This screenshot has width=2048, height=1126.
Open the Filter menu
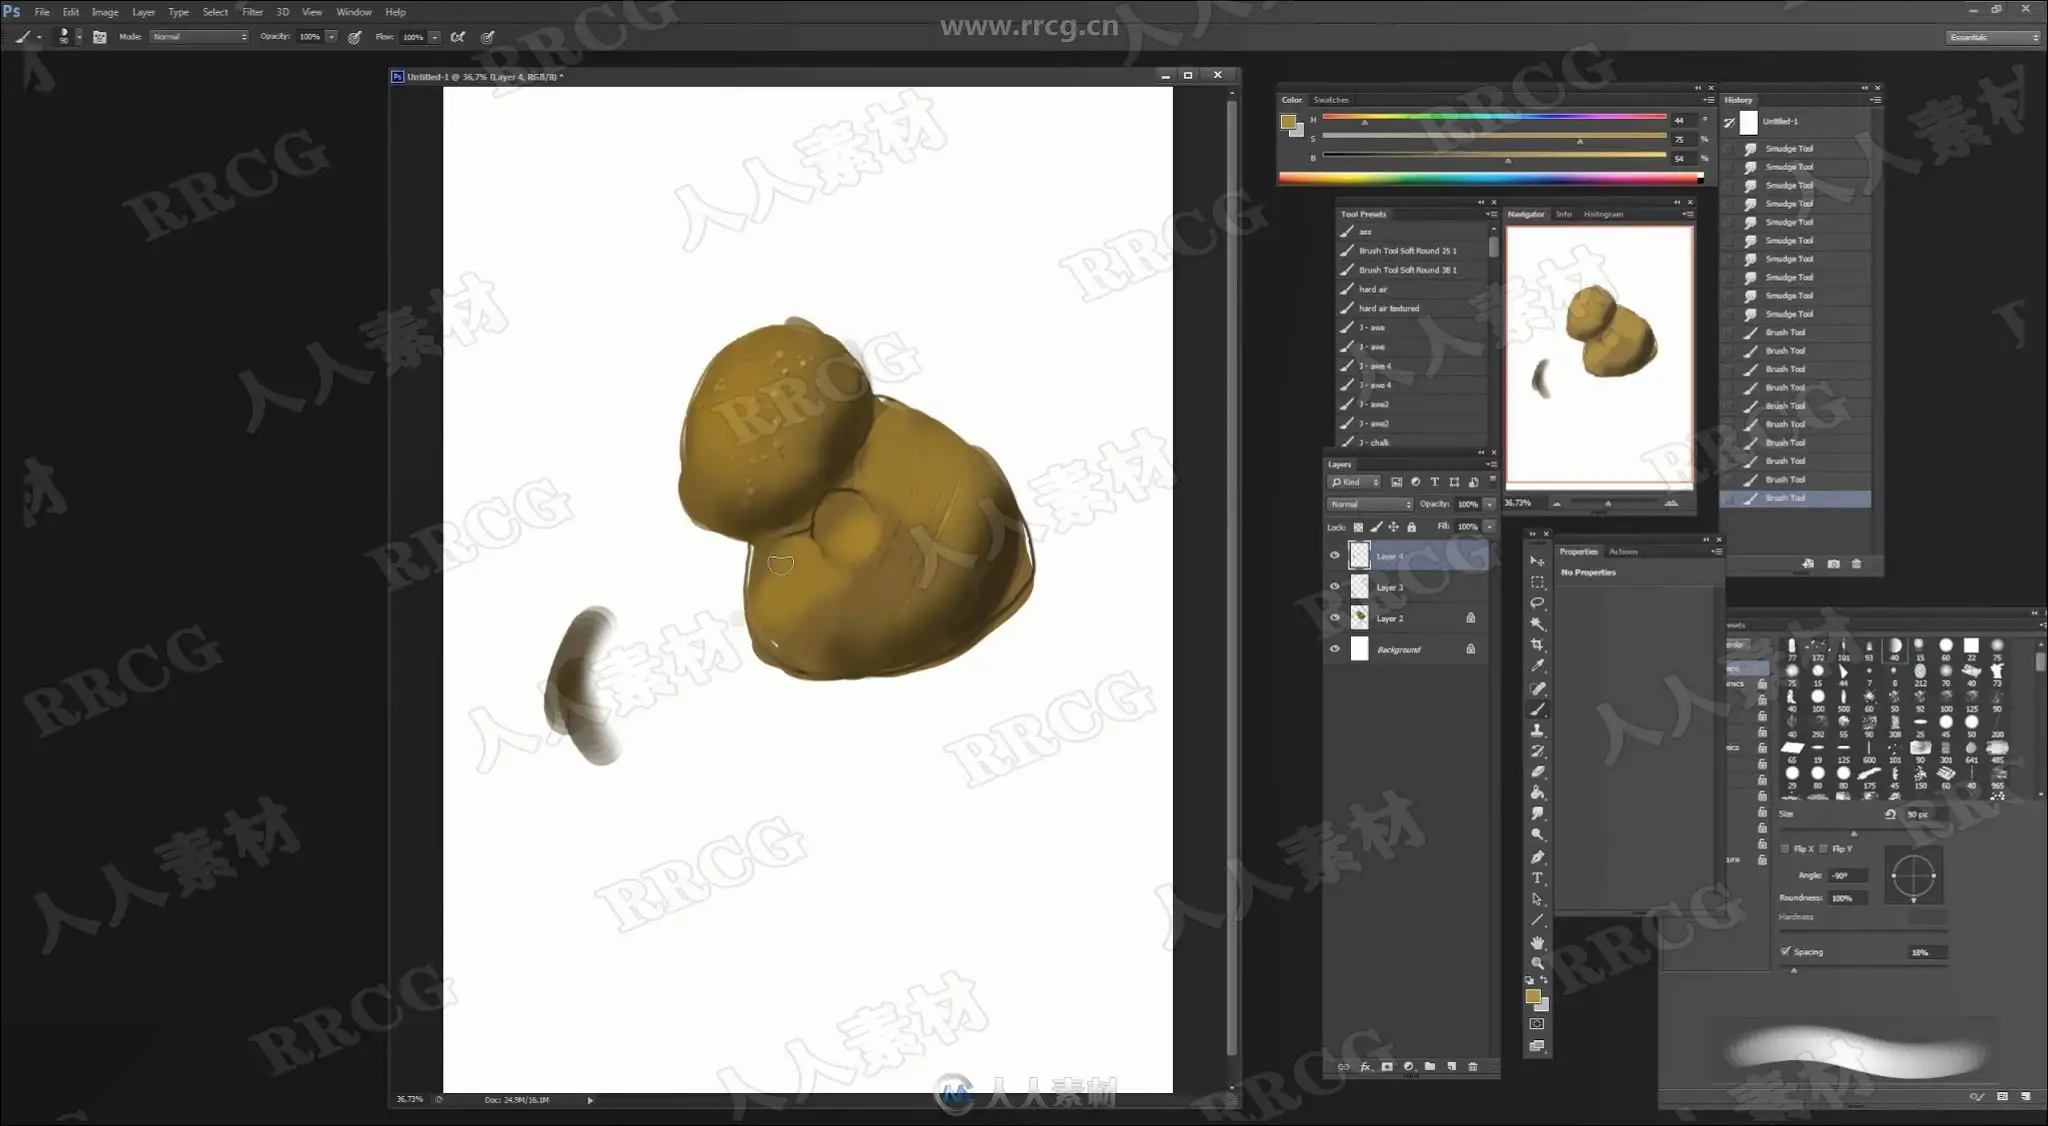pyautogui.click(x=252, y=12)
